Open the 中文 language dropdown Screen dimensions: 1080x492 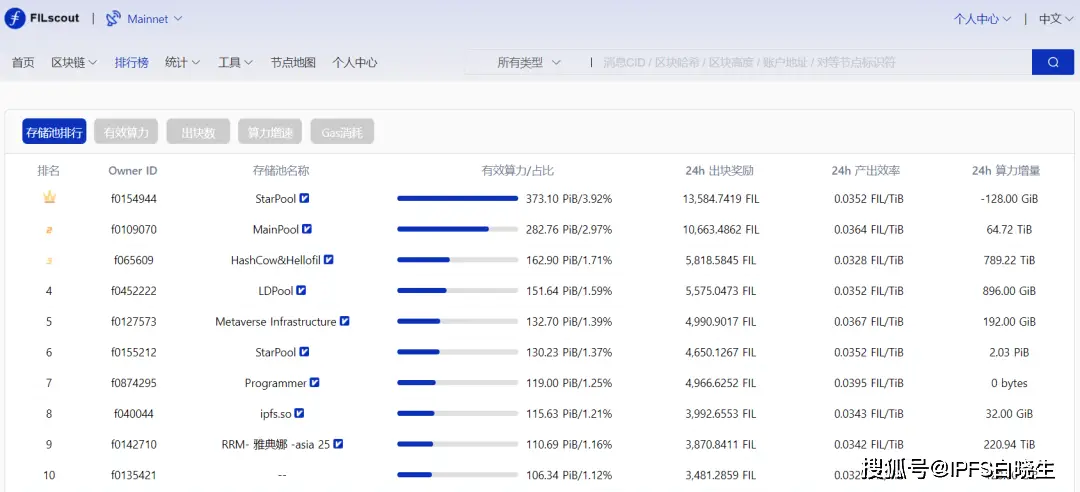point(1059,19)
